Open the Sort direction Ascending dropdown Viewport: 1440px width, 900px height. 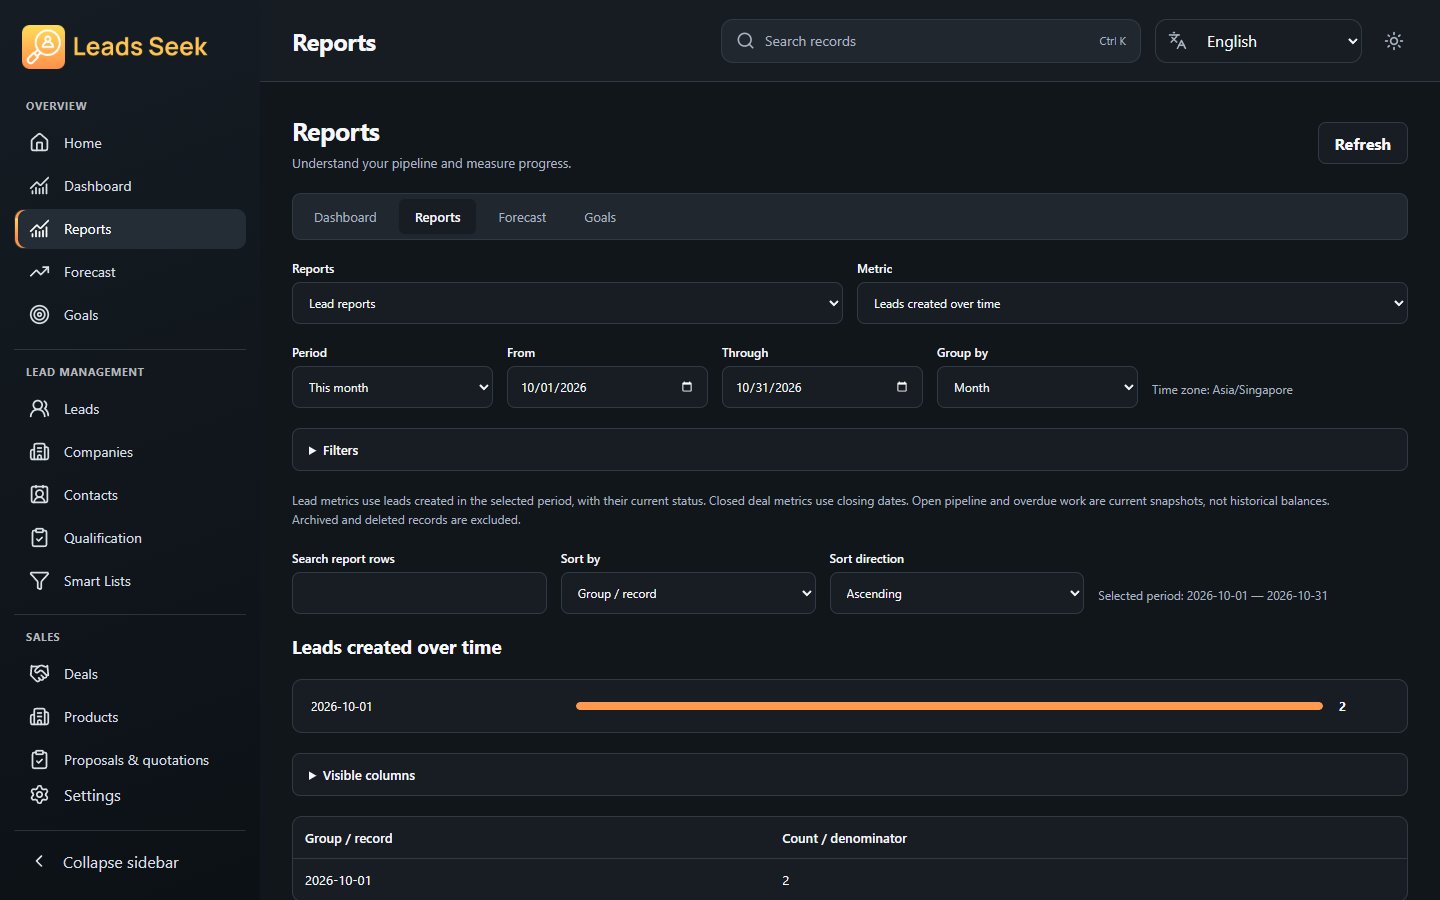(x=957, y=593)
